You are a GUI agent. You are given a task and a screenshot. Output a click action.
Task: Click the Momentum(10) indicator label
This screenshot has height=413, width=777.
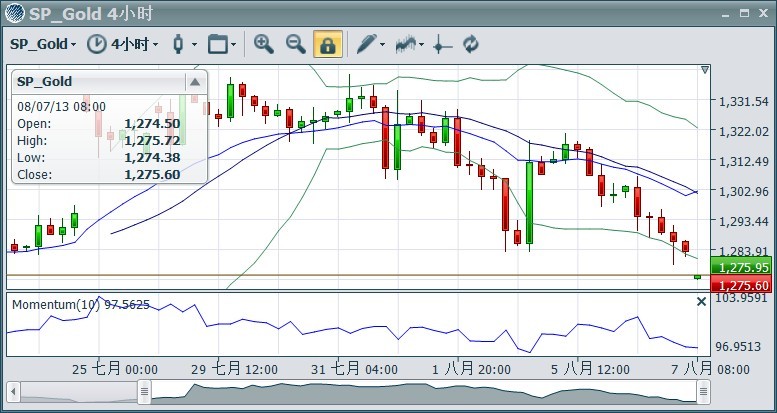tap(81, 304)
